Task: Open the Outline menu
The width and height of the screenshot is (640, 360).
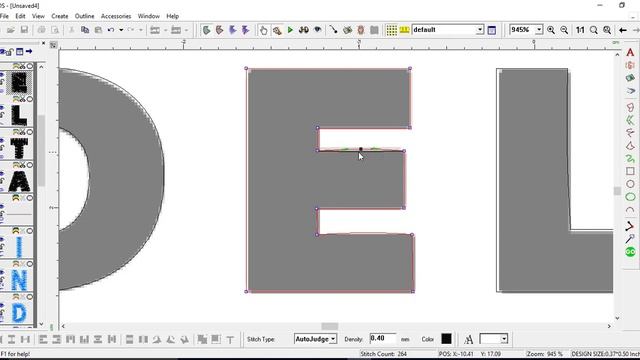Action: (x=84, y=16)
